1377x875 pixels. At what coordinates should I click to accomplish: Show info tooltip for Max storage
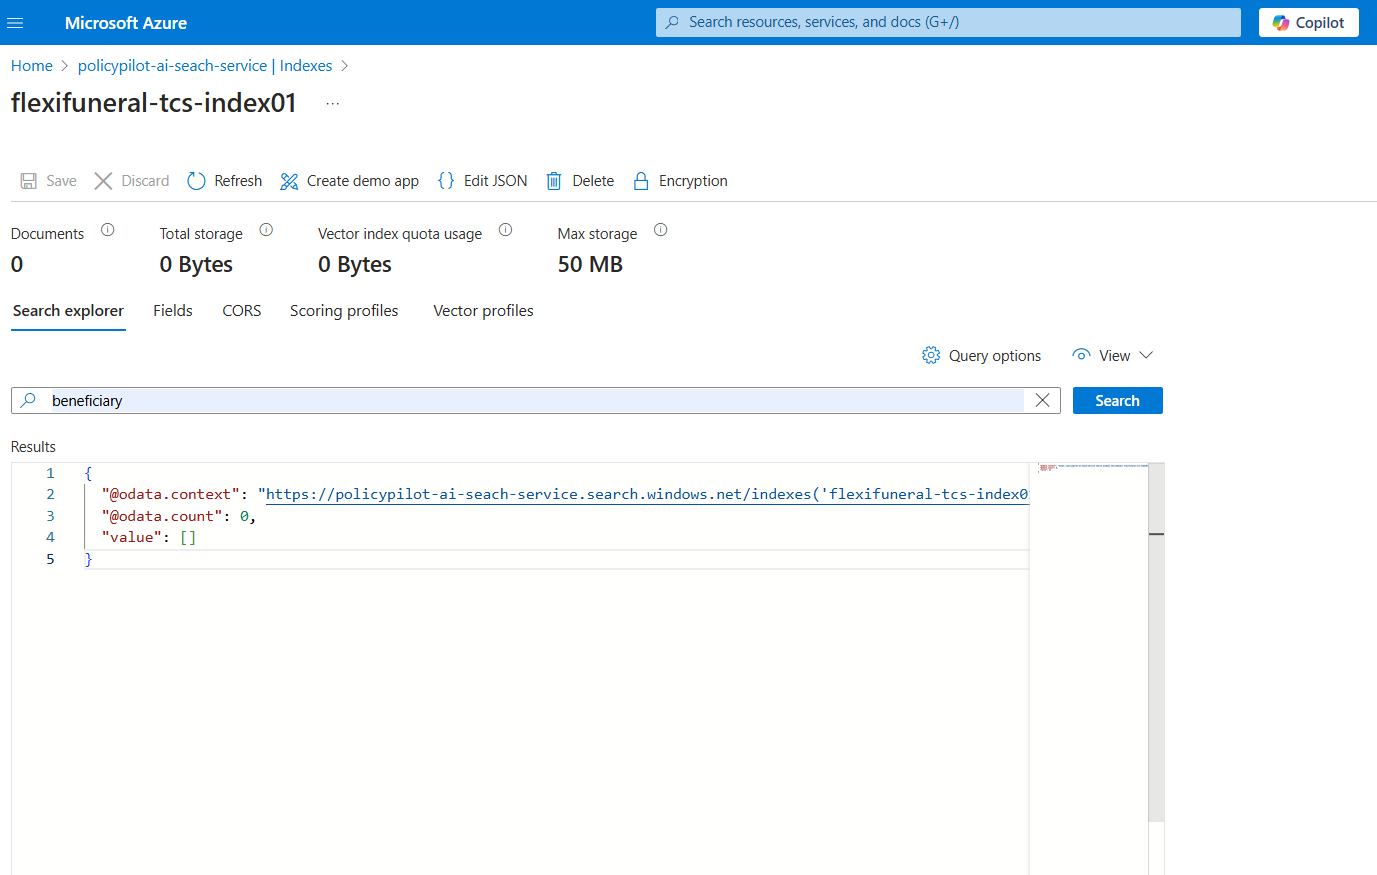coord(661,230)
